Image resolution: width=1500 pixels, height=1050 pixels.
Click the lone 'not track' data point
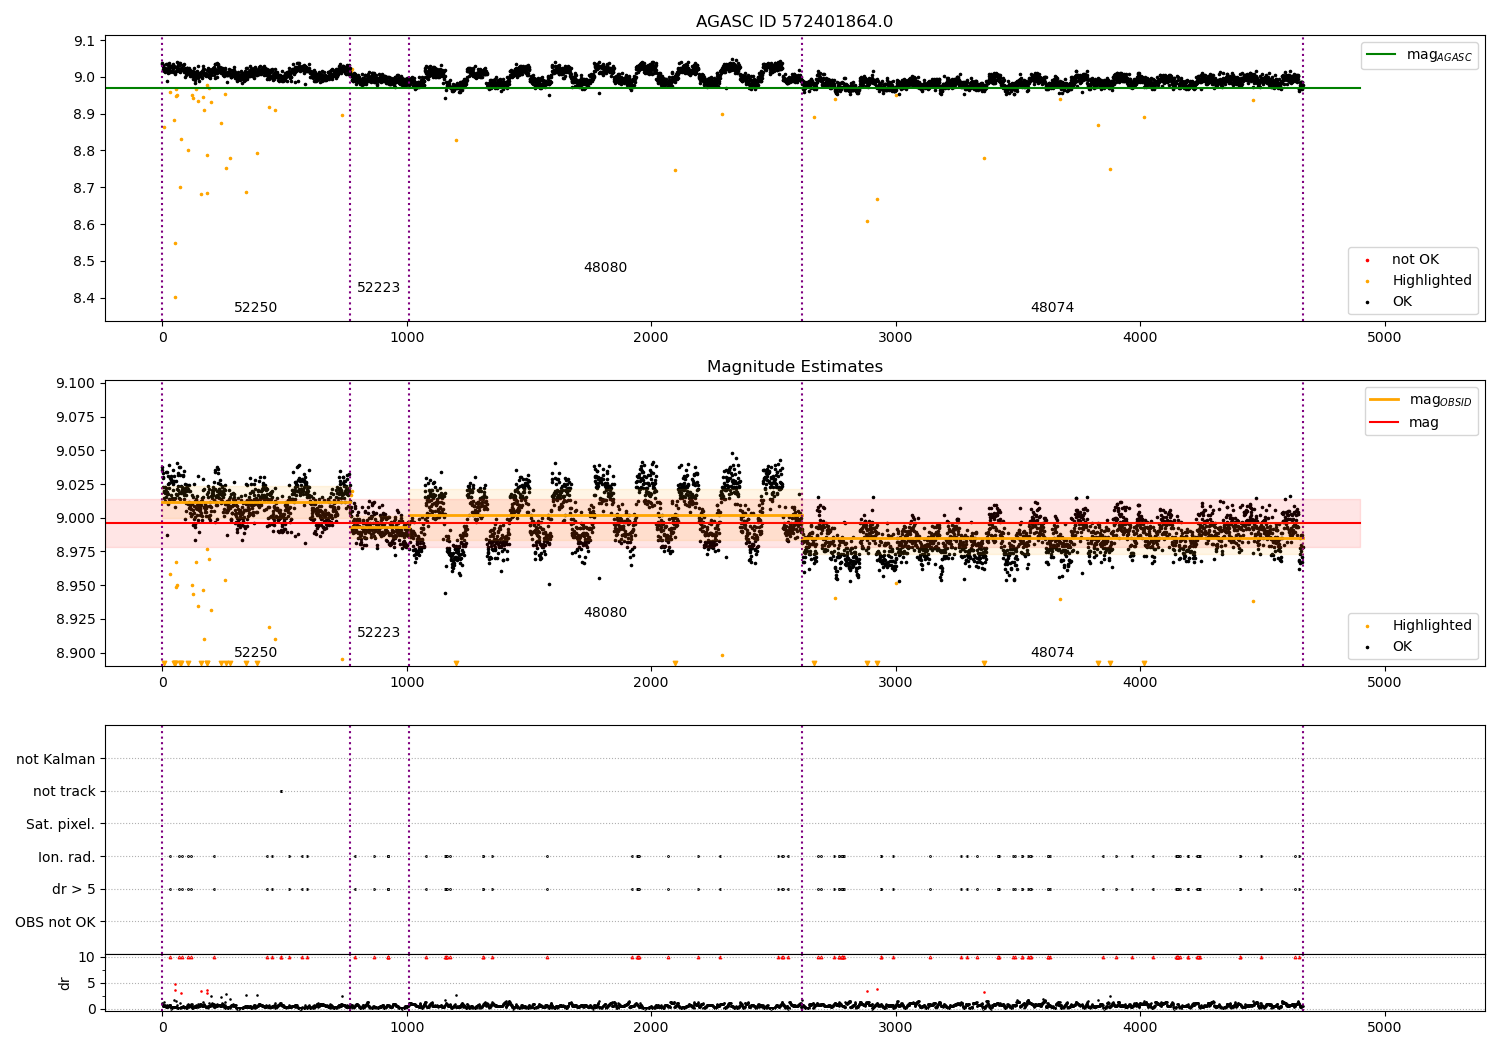coord(281,791)
